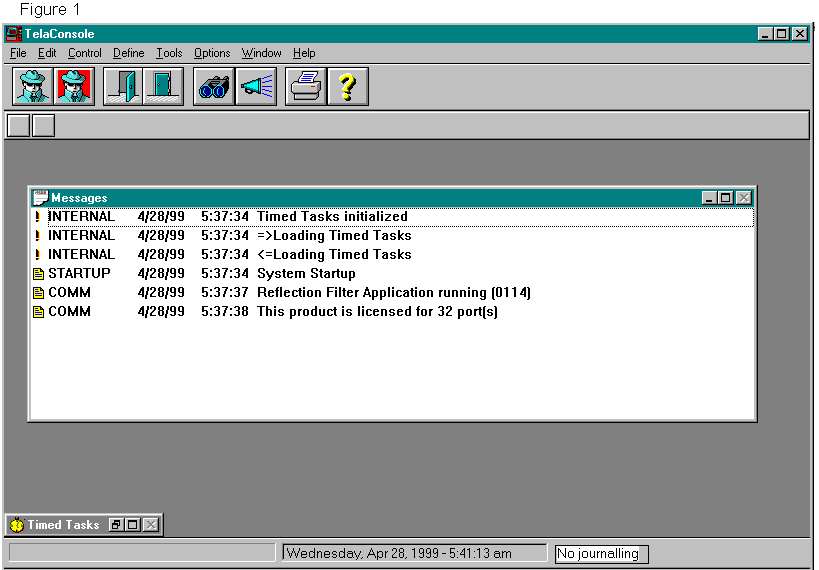Restore the minimized Timed Tasks window
Viewport: 819px width, 570px height.
(x=116, y=525)
